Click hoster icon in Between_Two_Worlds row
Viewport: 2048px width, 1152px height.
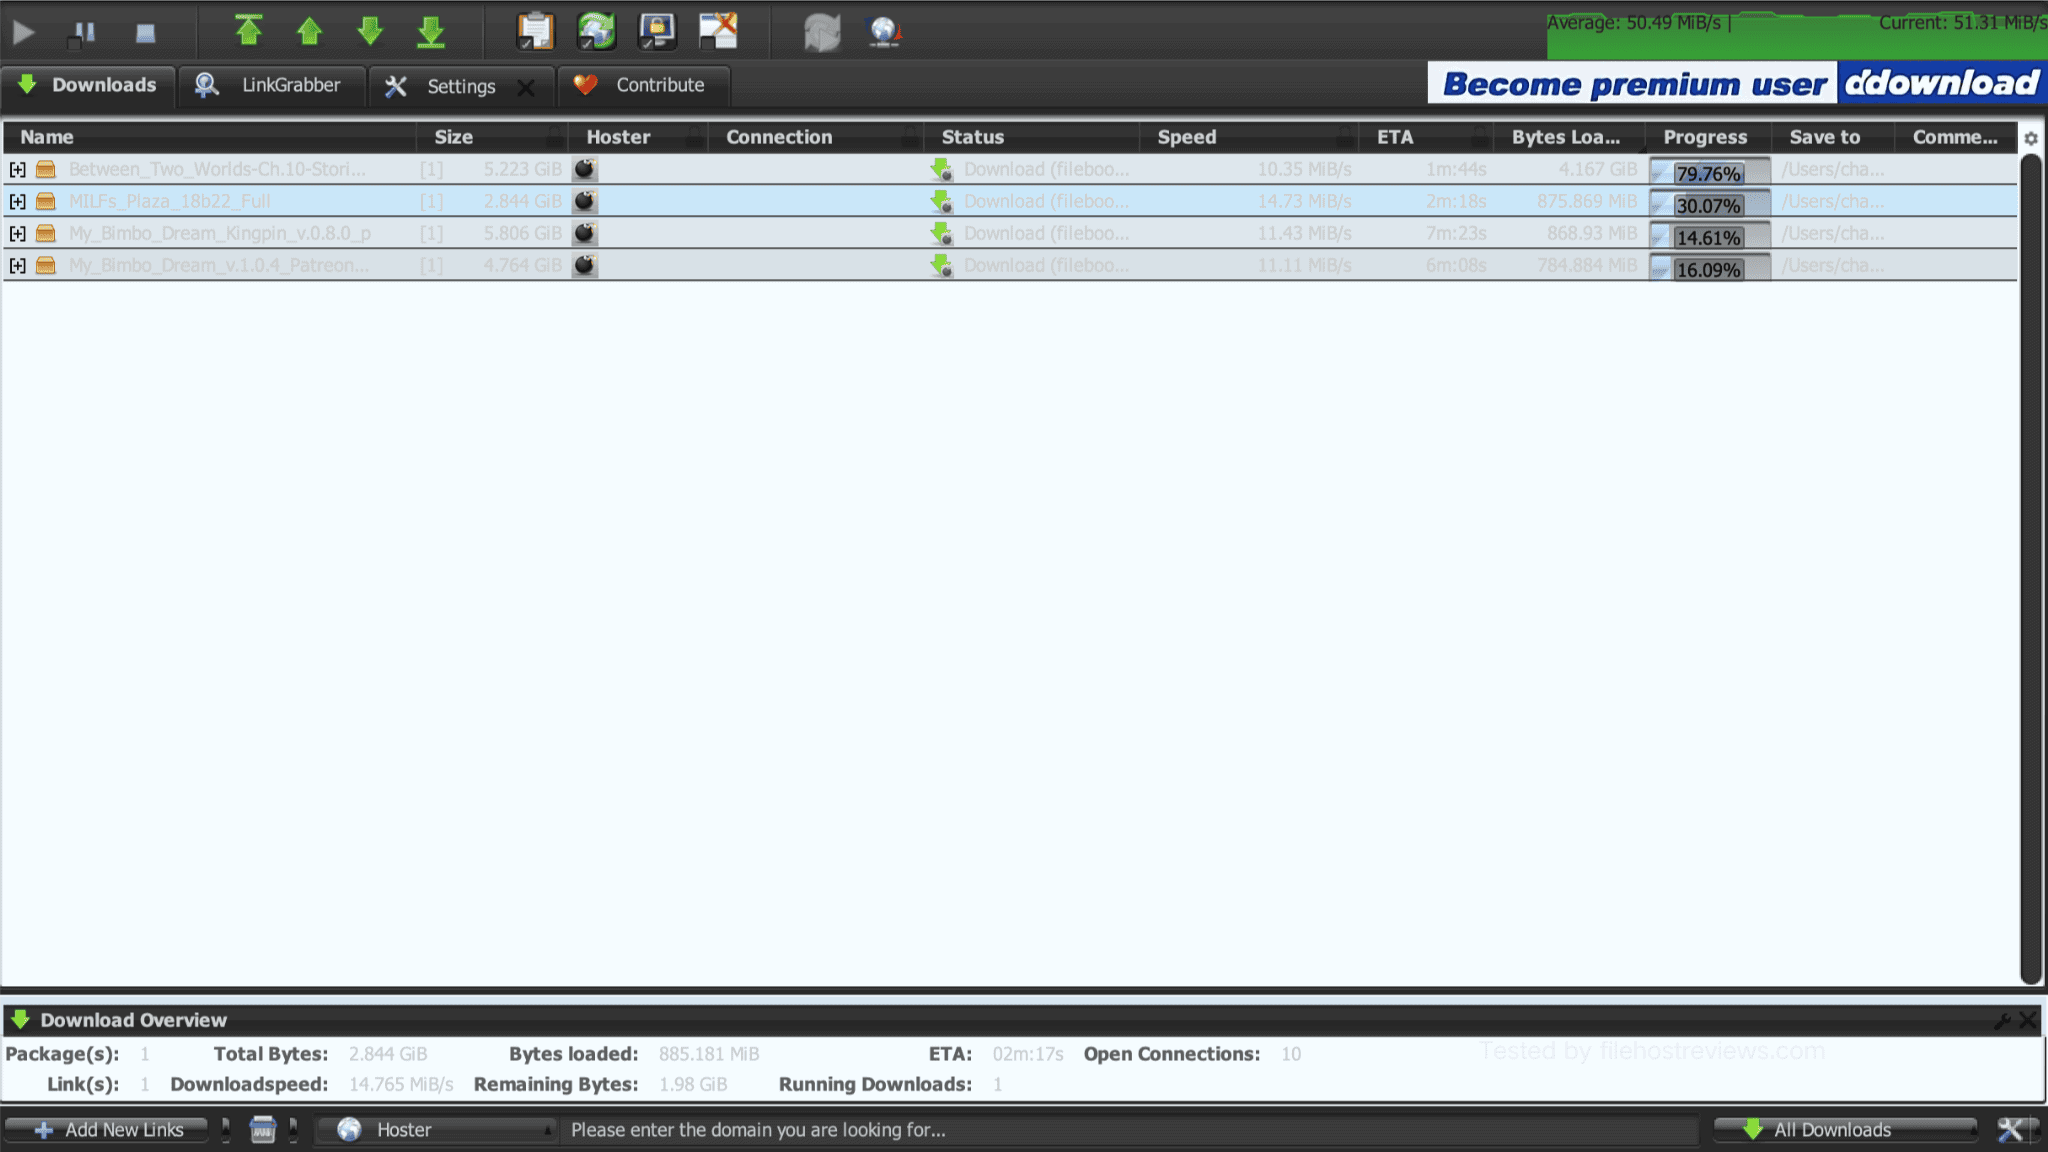click(x=585, y=169)
